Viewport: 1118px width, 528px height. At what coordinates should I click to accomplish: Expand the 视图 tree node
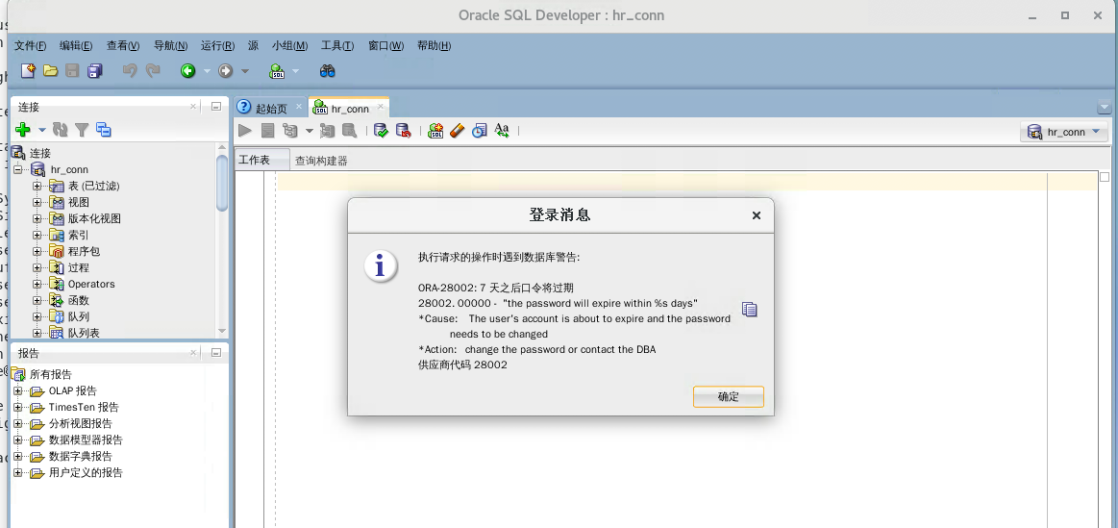pyautogui.click(x=37, y=202)
